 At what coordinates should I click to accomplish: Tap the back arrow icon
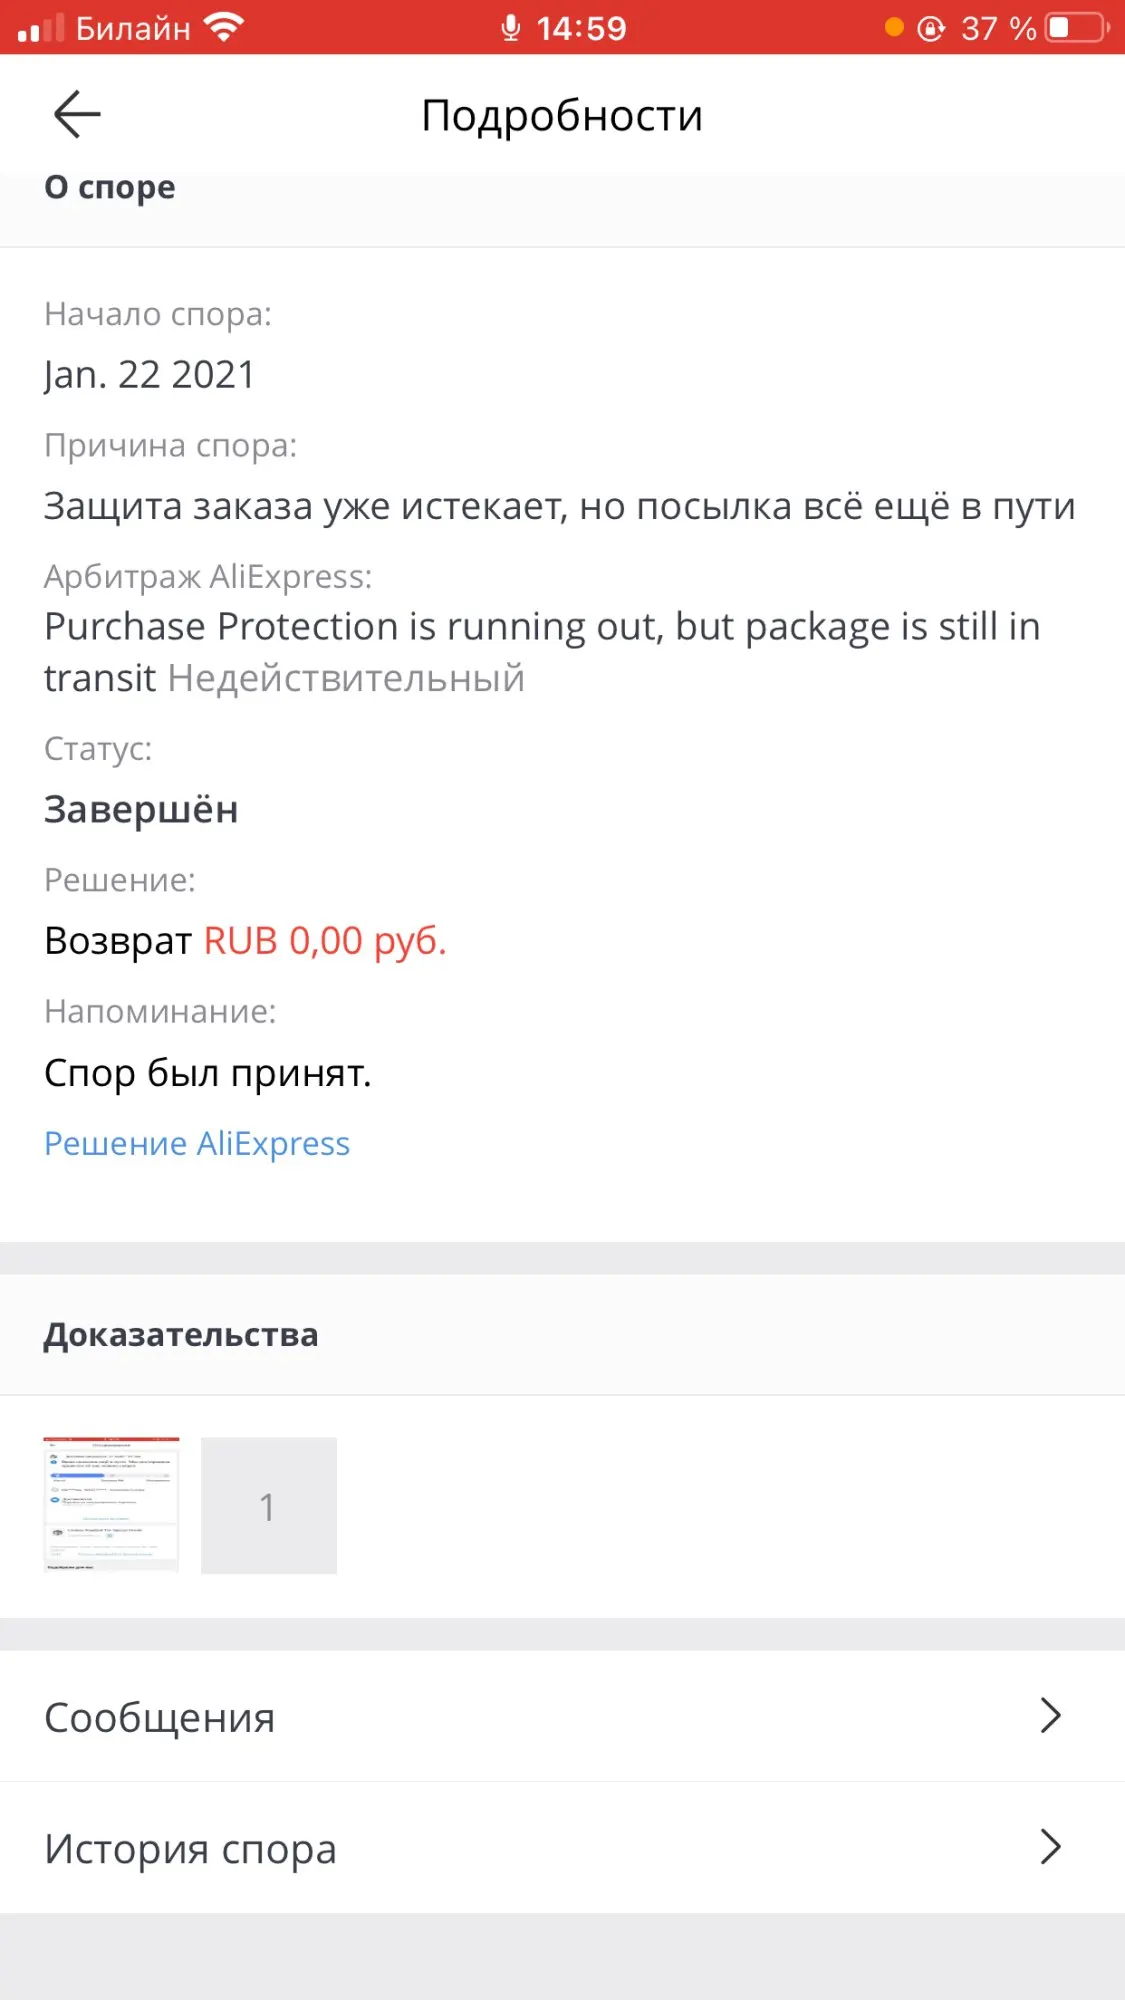point(77,114)
